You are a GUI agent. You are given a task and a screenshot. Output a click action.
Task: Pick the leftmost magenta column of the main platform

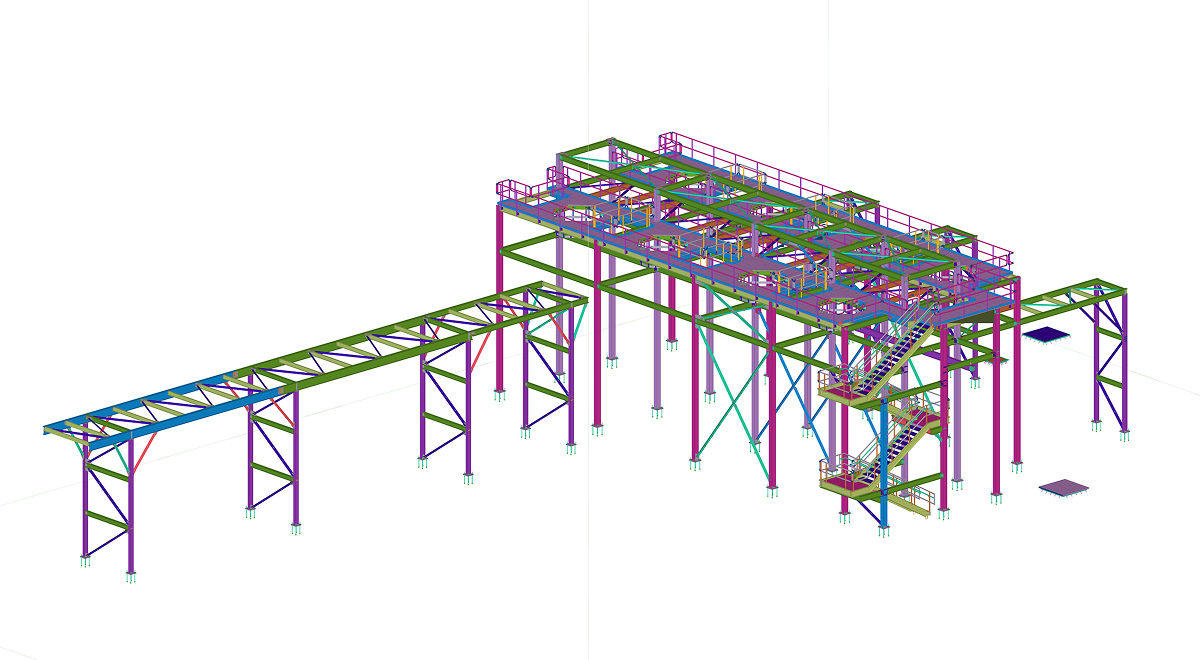coord(499,300)
